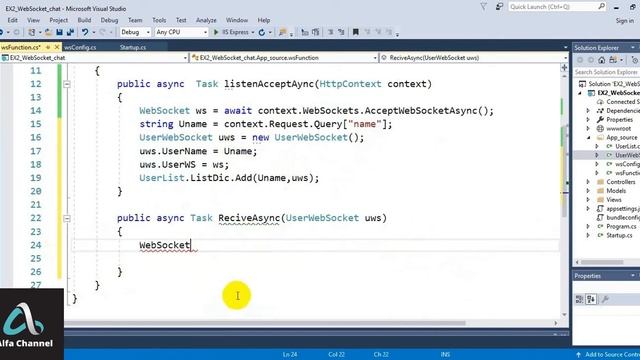640x360 pixels.
Task: Collapse the App_source folder node
Action: click(x=589, y=138)
